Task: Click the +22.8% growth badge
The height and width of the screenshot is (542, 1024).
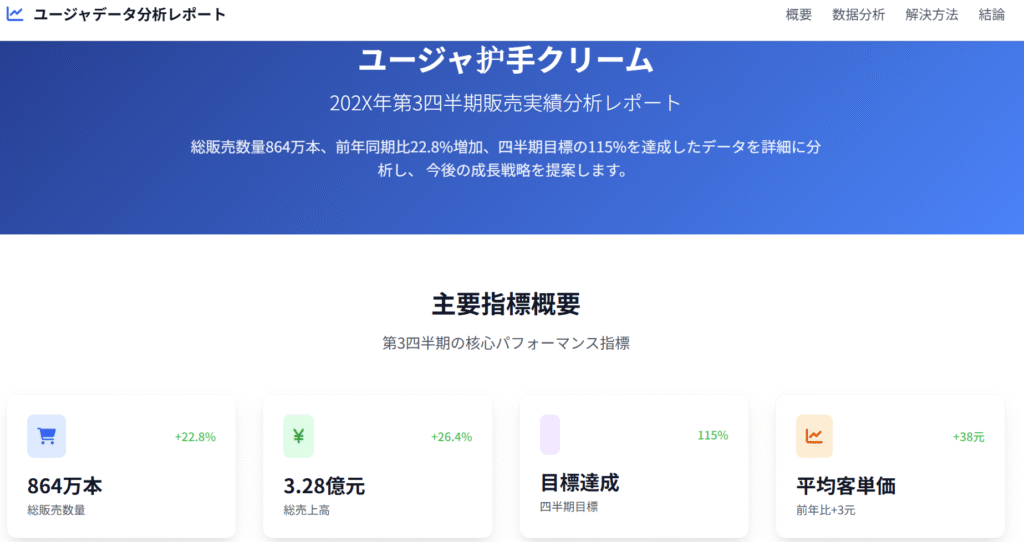Action: tap(195, 437)
